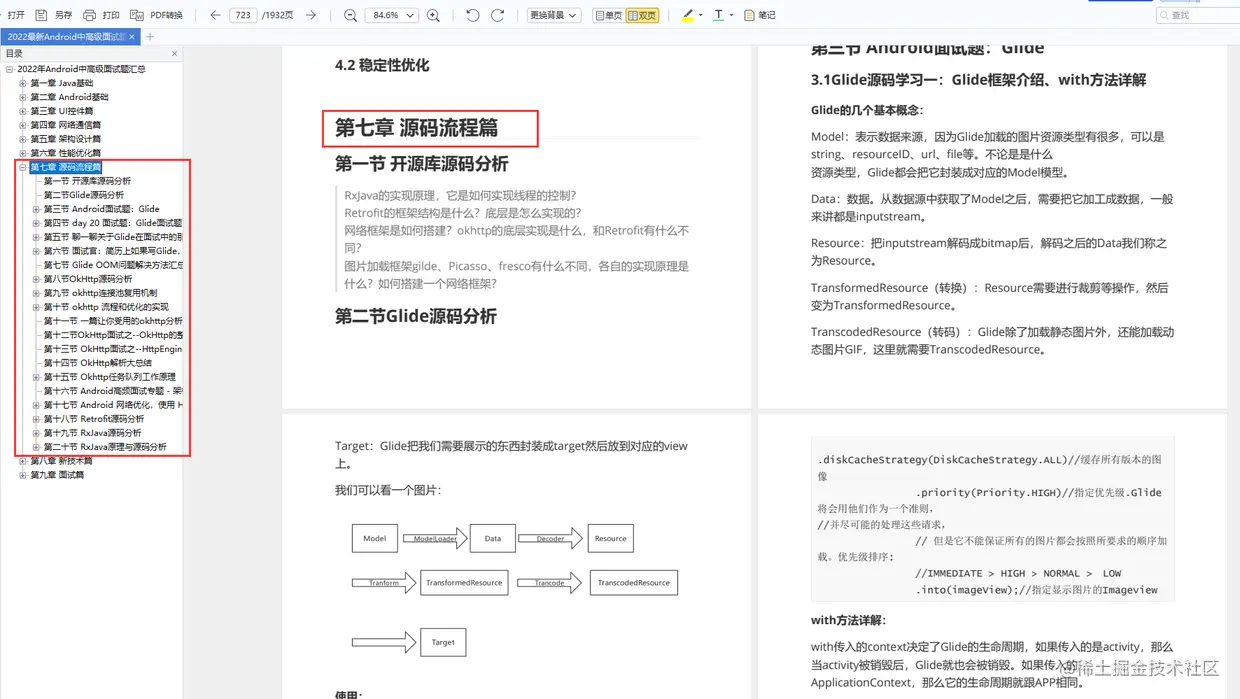Click the 第七章 源码流程篇 page heading
Image resolution: width=1240 pixels, height=699 pixels.
[x=417, y=128]
